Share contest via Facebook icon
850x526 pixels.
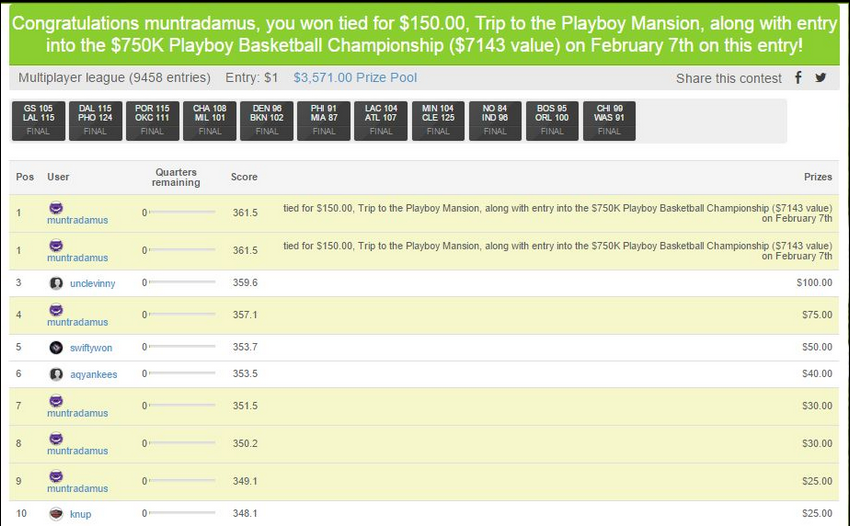(x=798, y=78)
